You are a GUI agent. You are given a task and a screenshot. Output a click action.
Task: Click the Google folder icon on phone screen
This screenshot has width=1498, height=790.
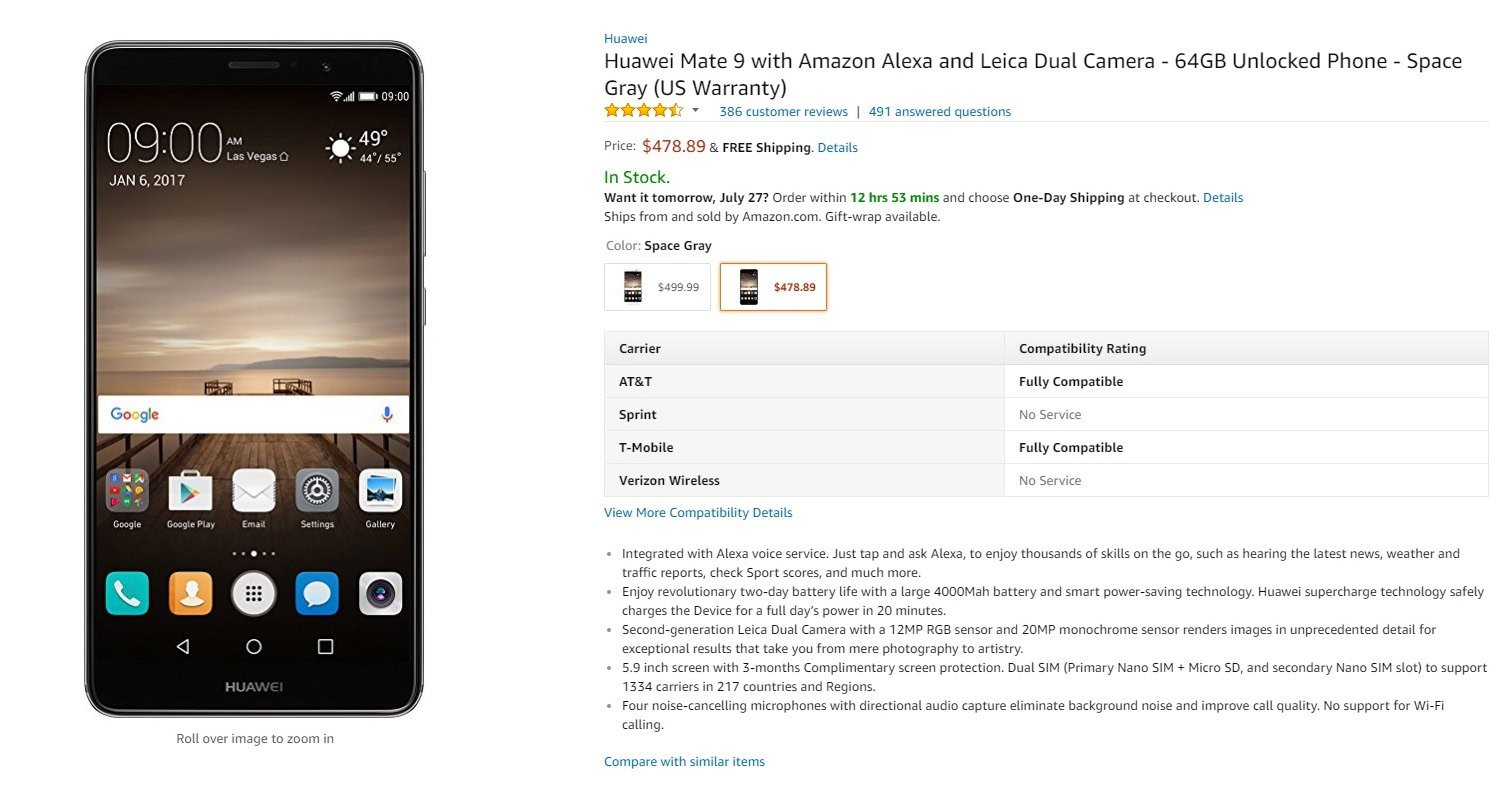pyautogui.click(x=127, y=491)
